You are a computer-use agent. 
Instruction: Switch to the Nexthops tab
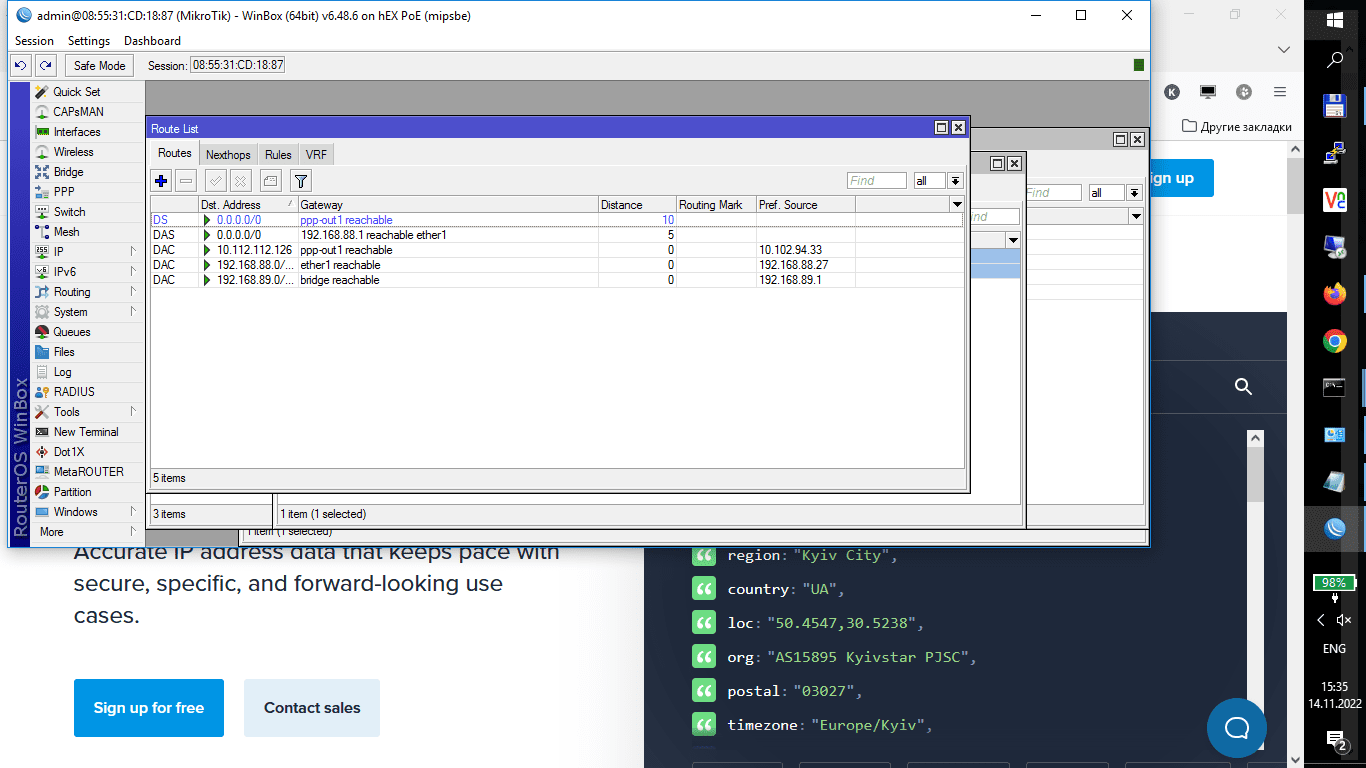tap(228, 154)
